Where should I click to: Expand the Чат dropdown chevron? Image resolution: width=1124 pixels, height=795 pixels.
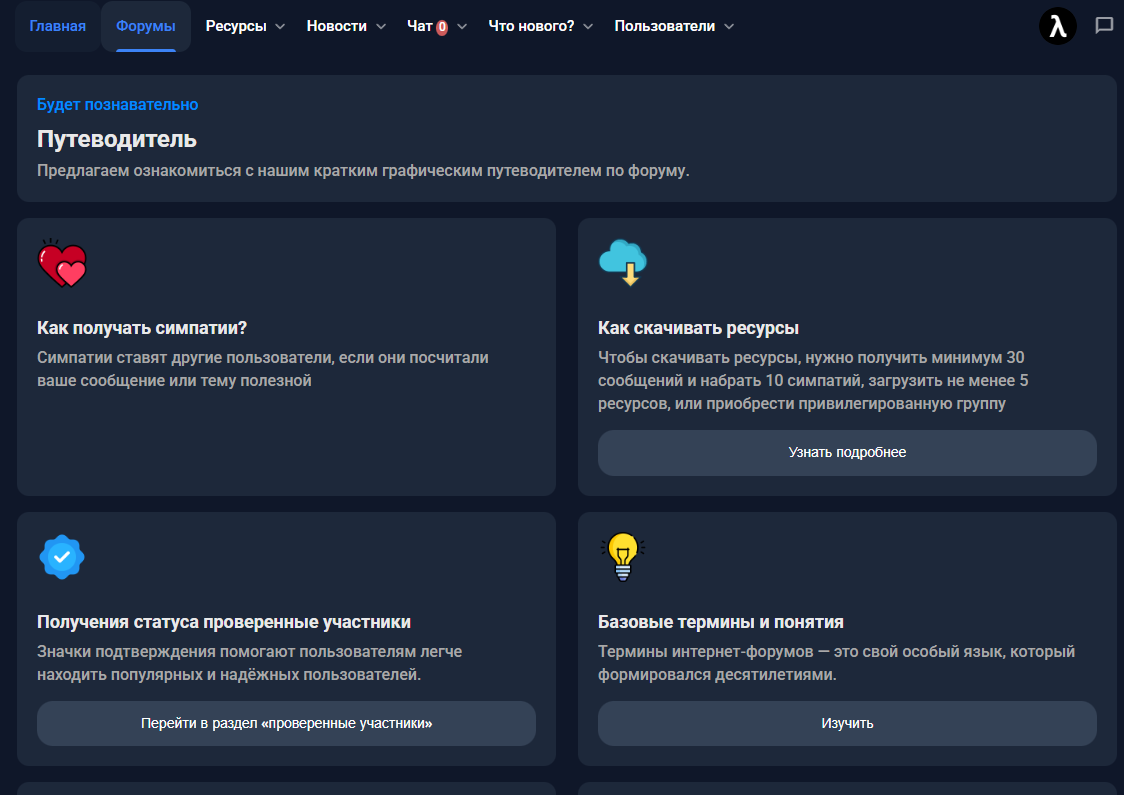[462, 27]
